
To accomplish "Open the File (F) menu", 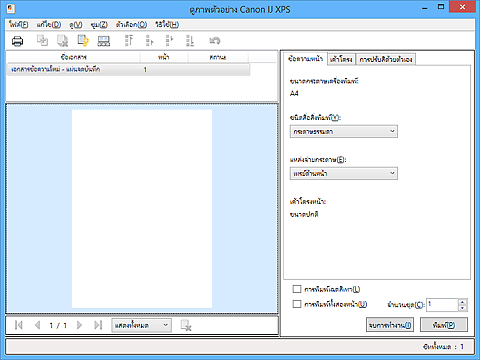I will 19,24.
